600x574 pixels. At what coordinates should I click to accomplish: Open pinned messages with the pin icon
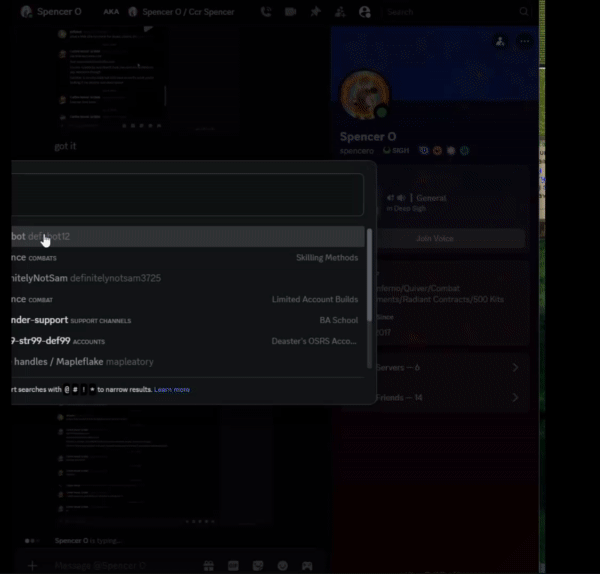(x=315, y=12)
